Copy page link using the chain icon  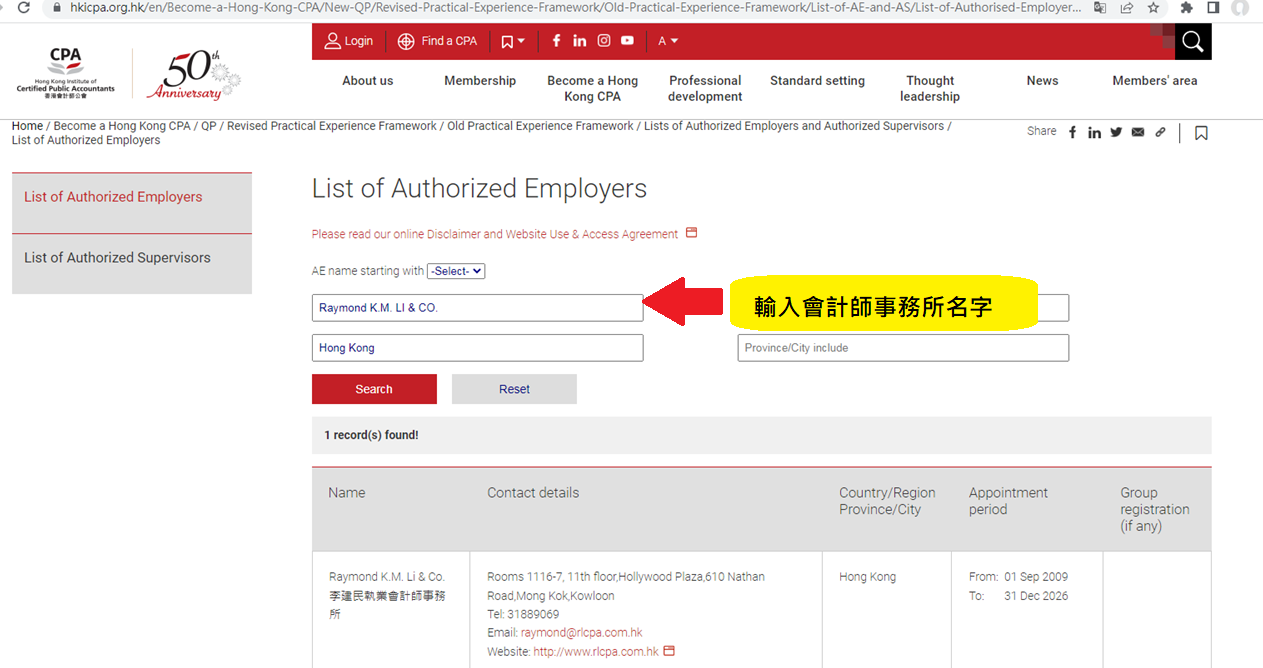click(1160, 132)
